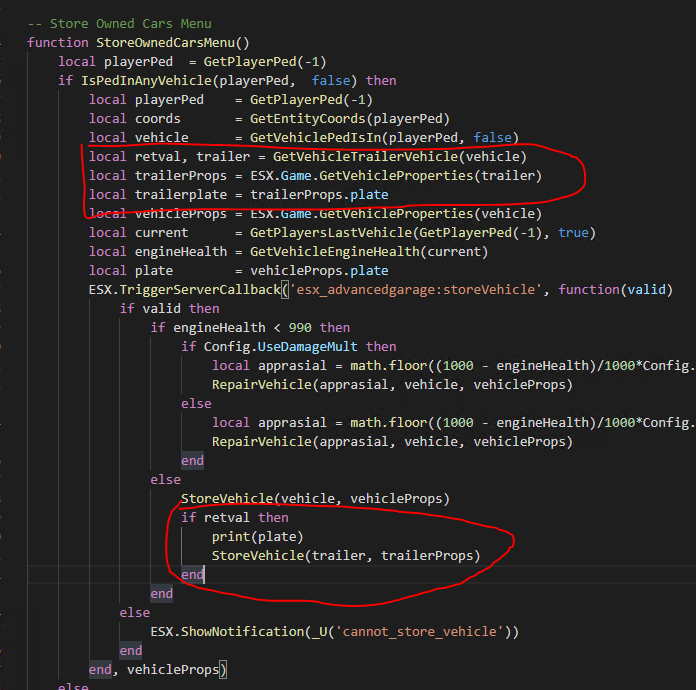Click the 'true' argument of GetPlayersLastVehicle
This screenshot has width=696, height=690.
click(x=573, y=233)
